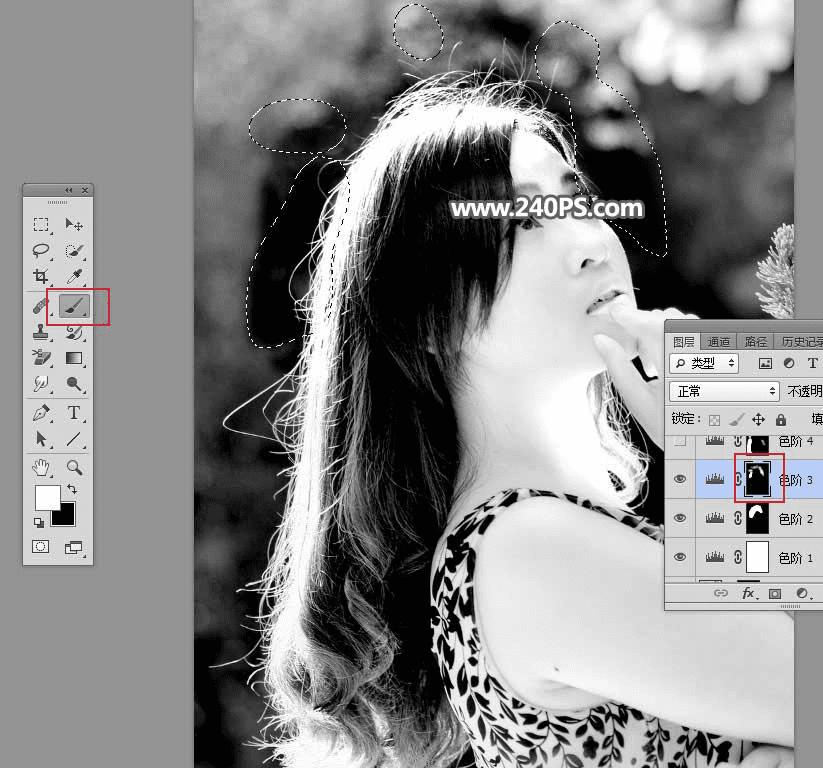Viewport: 823px width, 768px height.
Task: Switch to the 路径 (Paths) tab
Action: click(x=755, y=342)
